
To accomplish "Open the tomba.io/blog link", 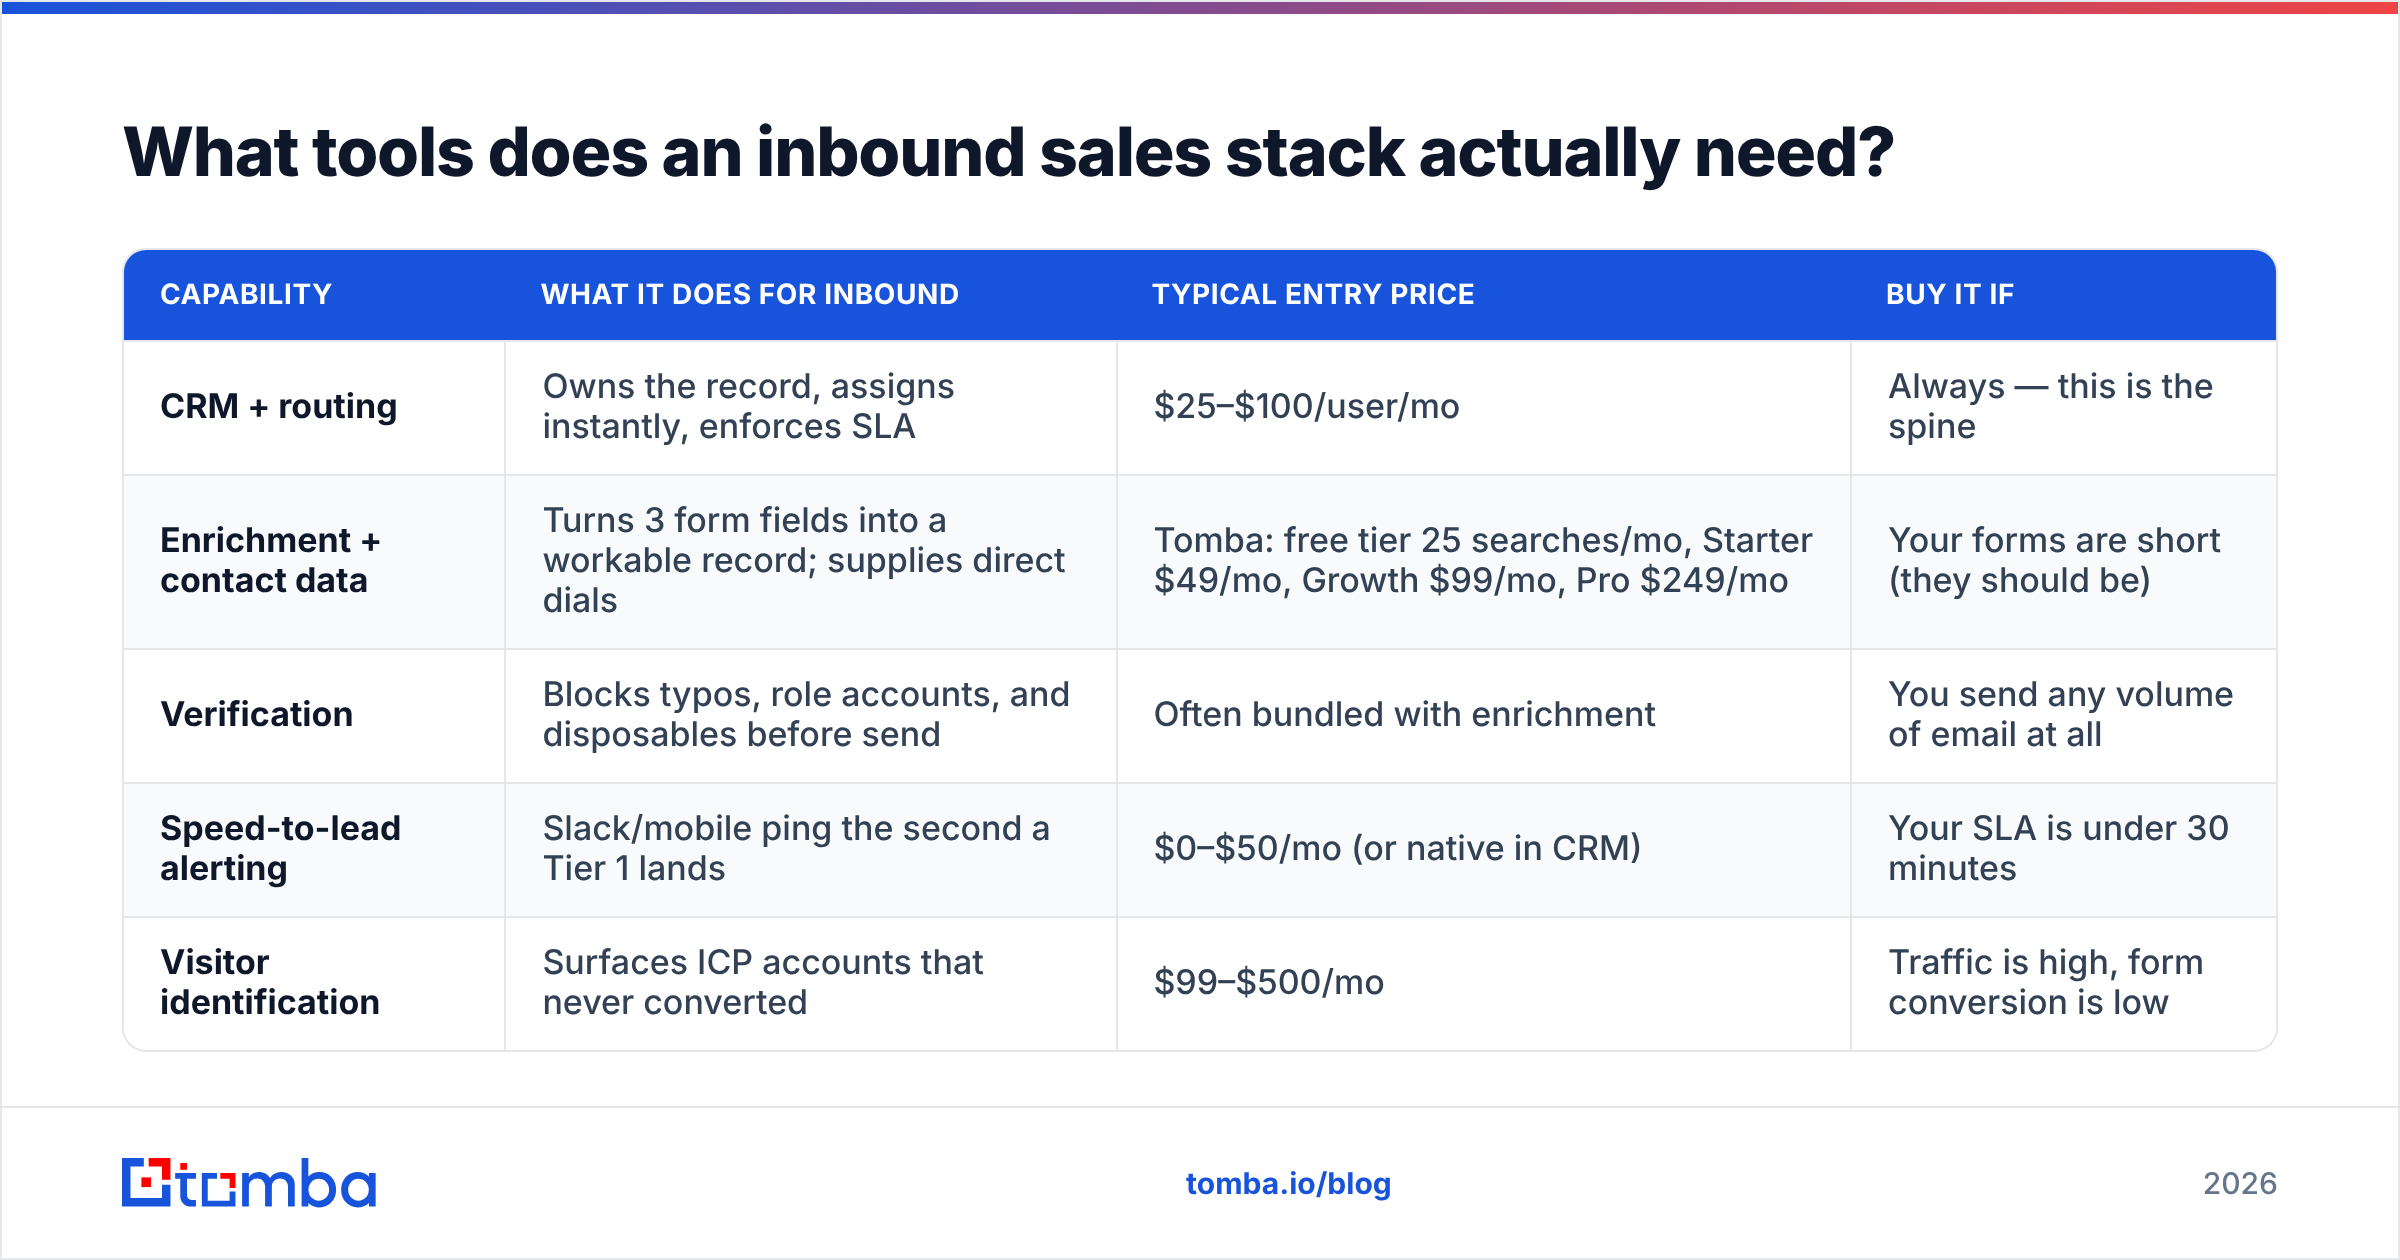I will click(x=1288, y=1184).
